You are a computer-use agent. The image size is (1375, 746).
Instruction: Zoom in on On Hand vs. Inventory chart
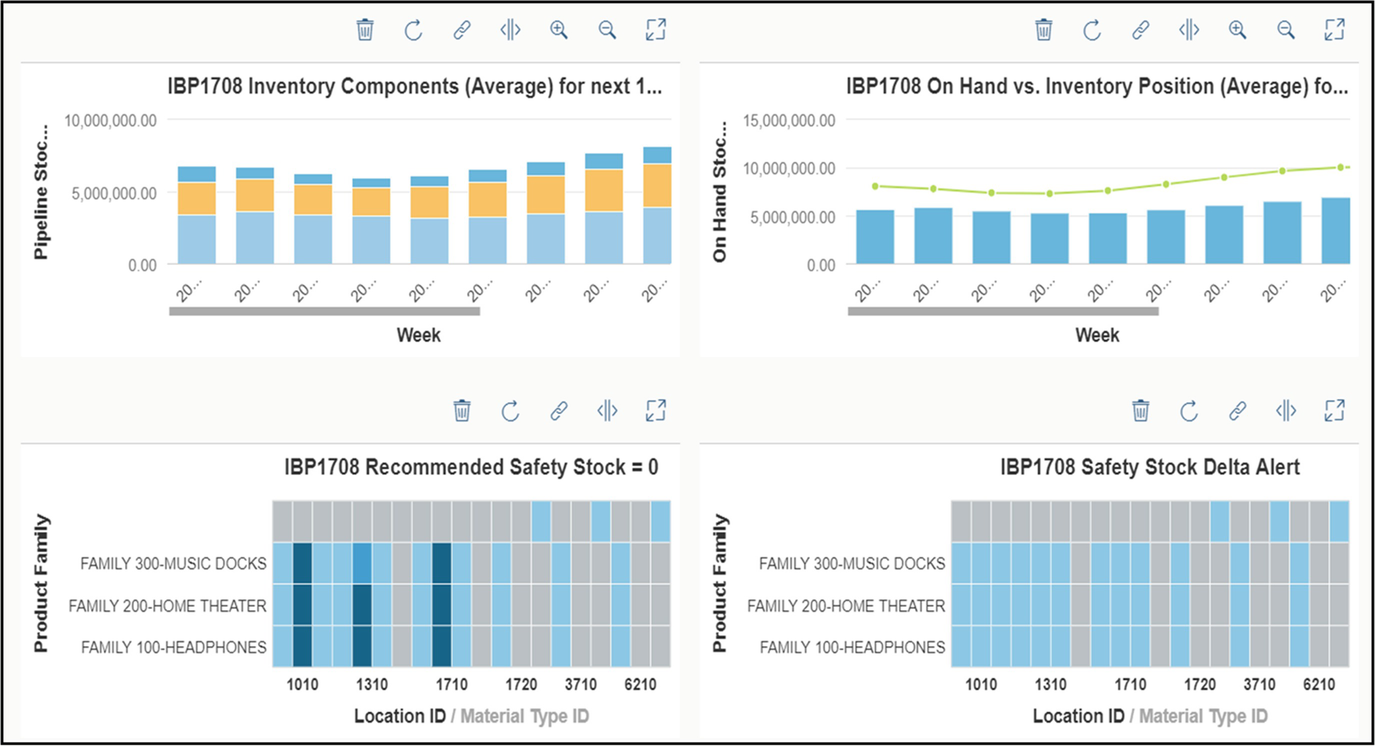[x=1238, y=30]
